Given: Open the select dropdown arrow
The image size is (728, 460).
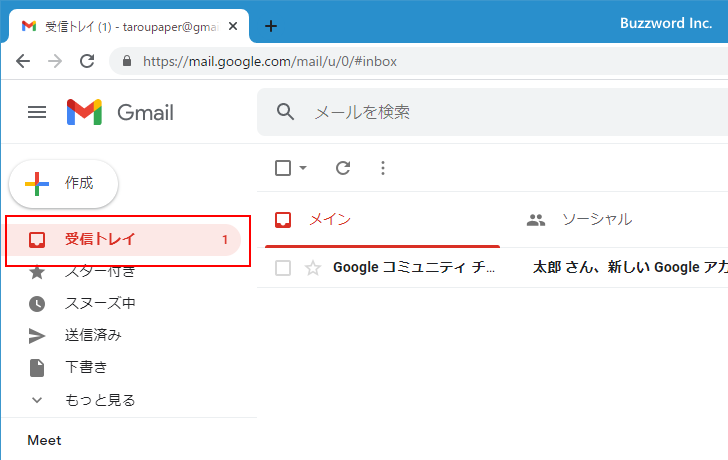Looking at the screenshot, I should pyautogui.click(x=303, y=168).
